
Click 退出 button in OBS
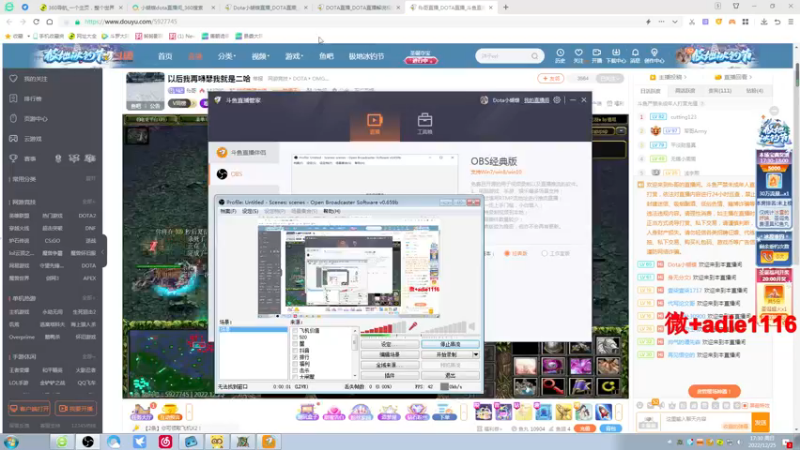450,376
